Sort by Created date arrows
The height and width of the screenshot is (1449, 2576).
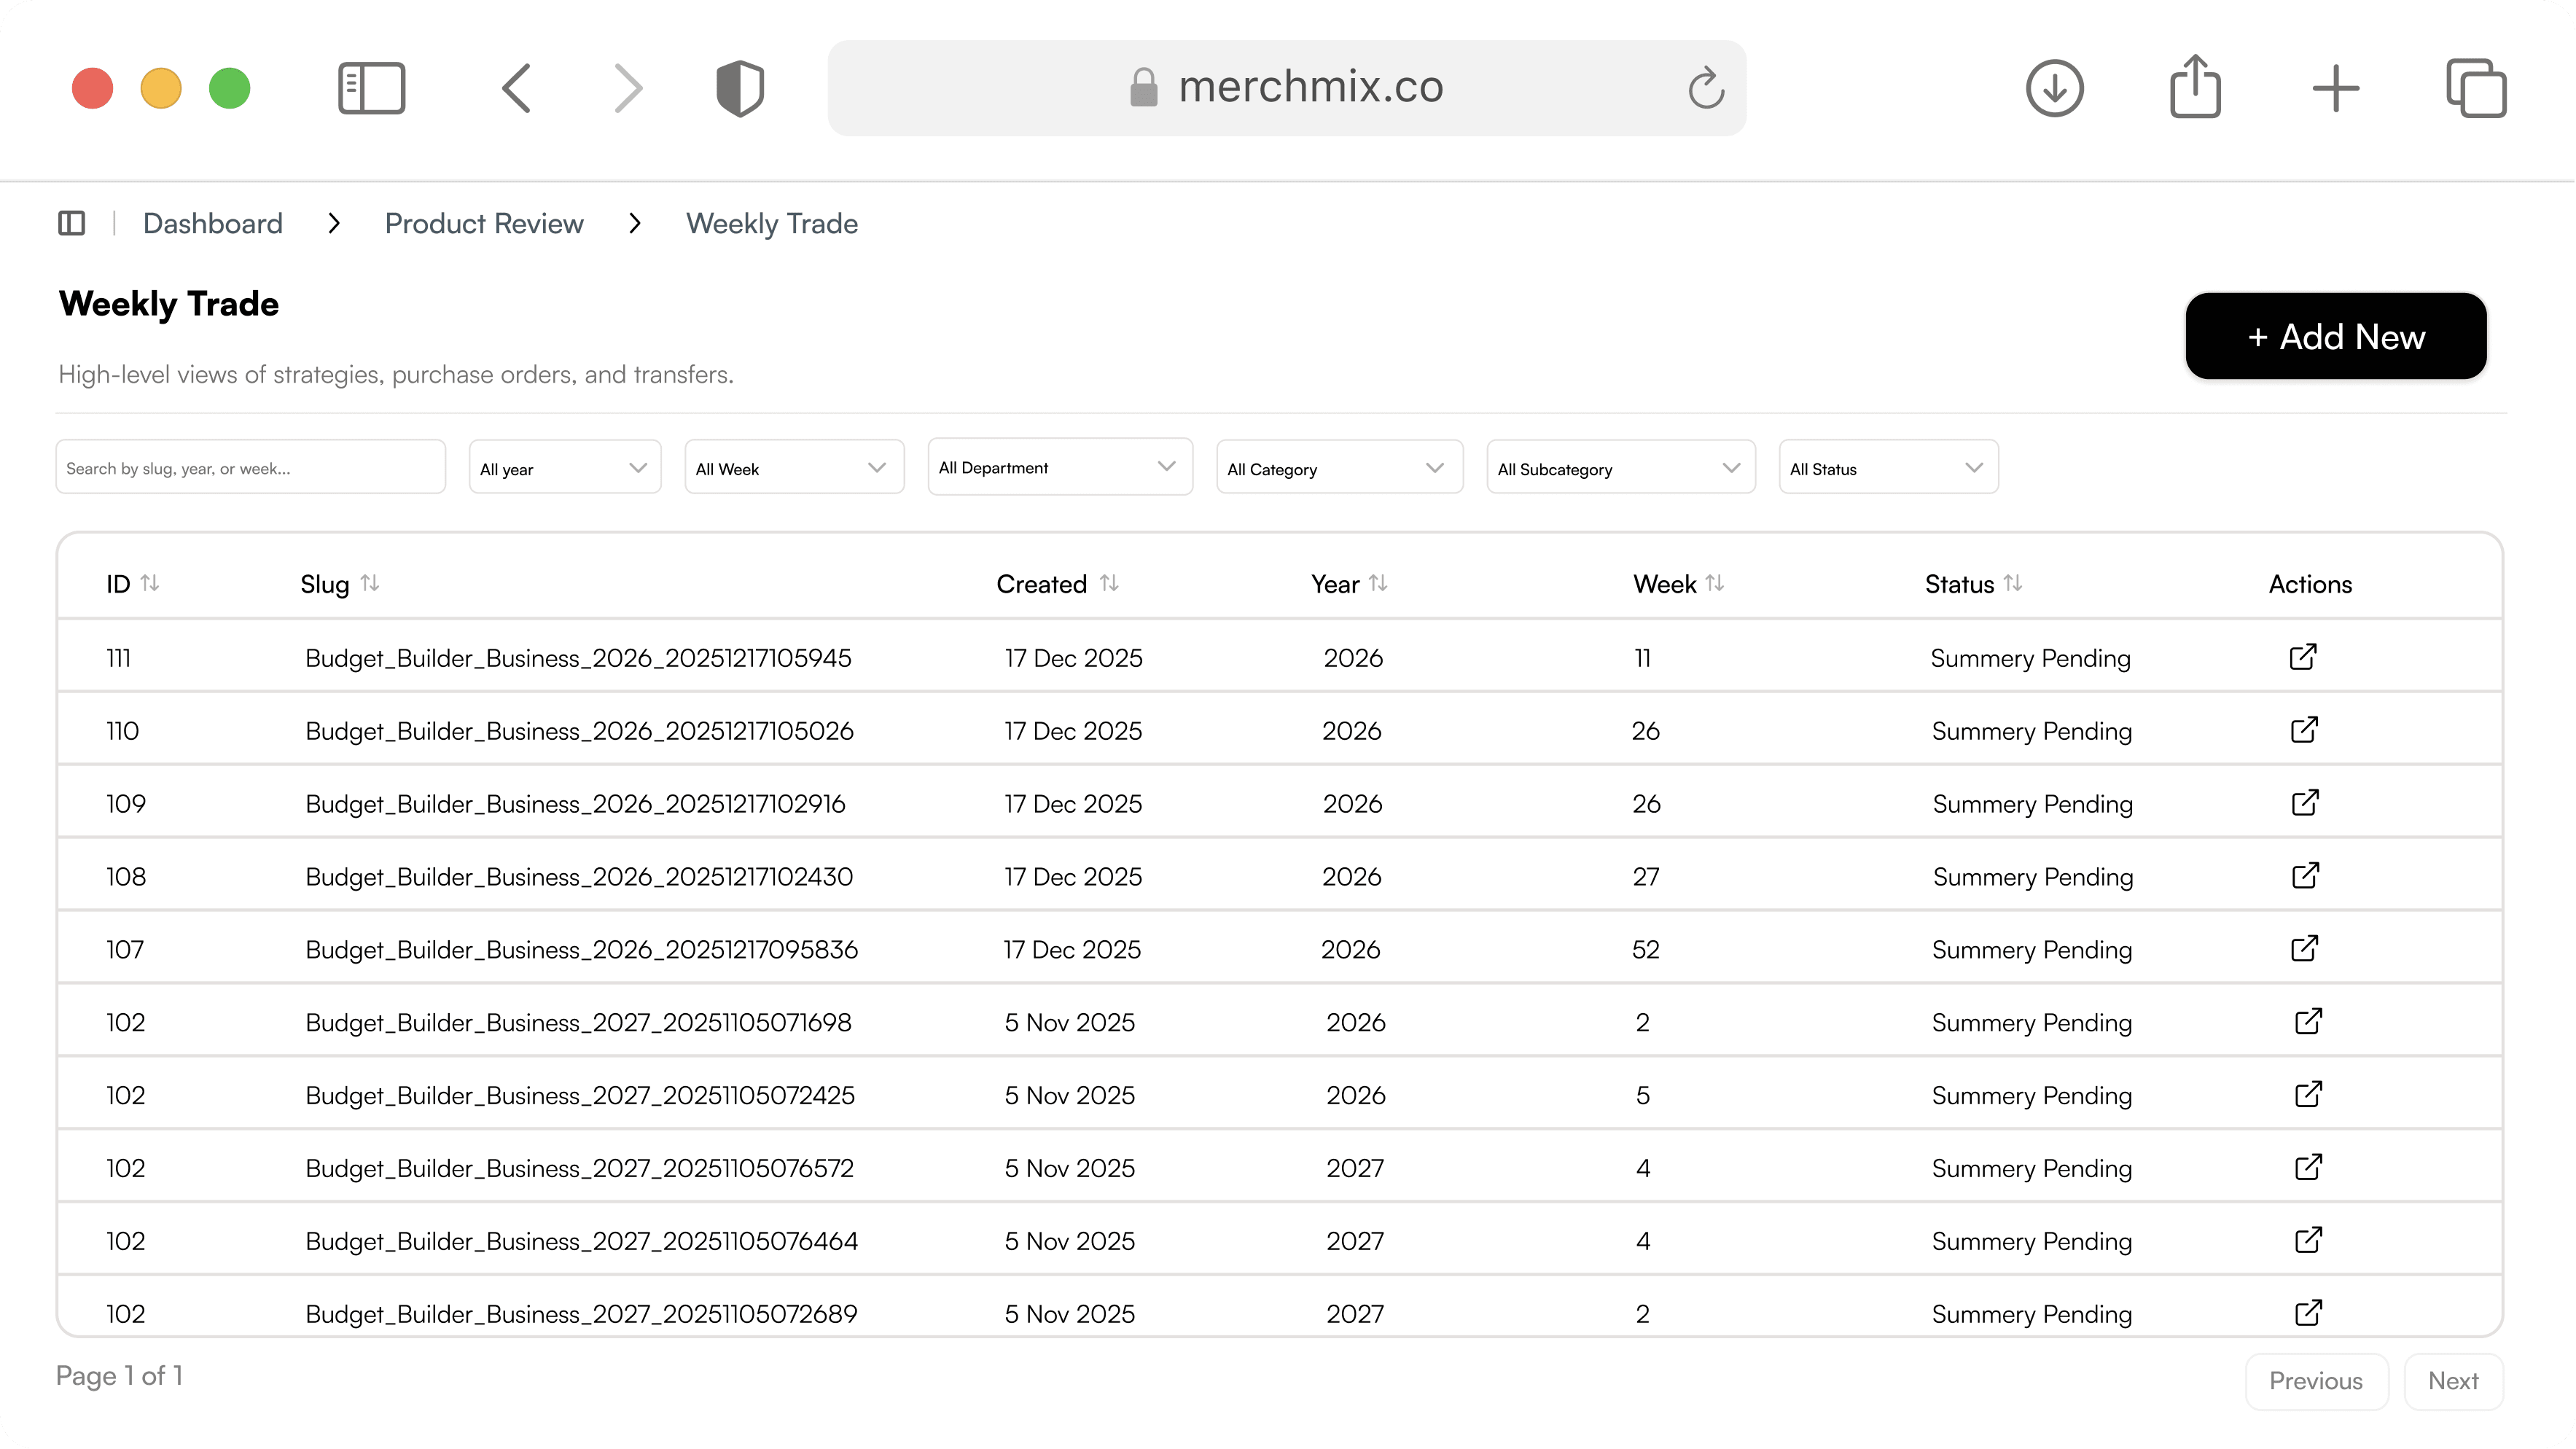click(1109, 583)
